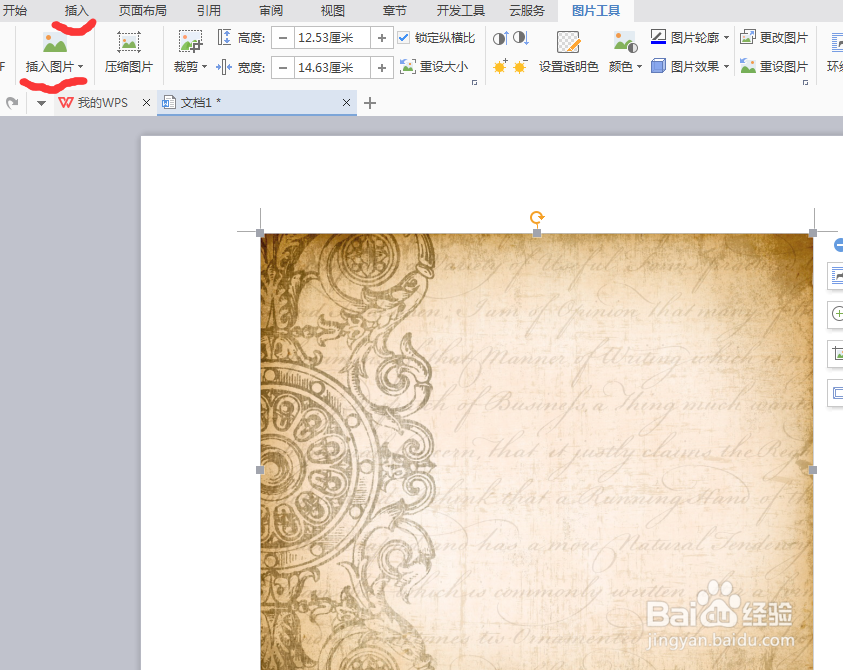843x670 pixels.
Task: Open the 视图 ribbon tab
Action: point(332,10)
